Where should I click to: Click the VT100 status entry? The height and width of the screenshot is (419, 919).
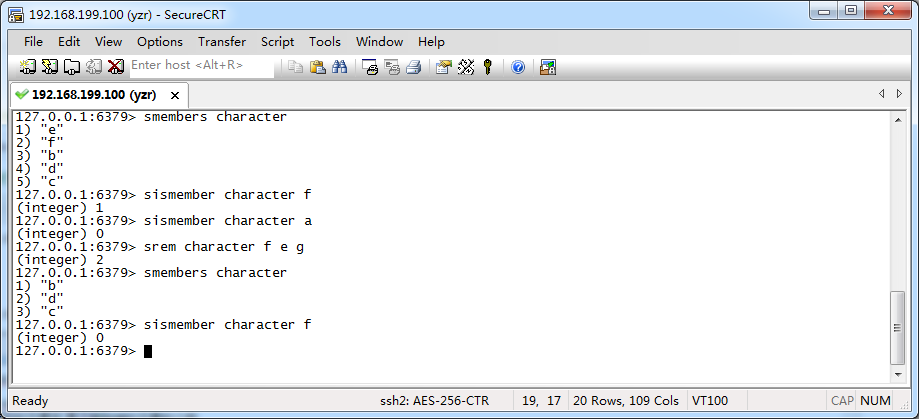coord(710,401)
